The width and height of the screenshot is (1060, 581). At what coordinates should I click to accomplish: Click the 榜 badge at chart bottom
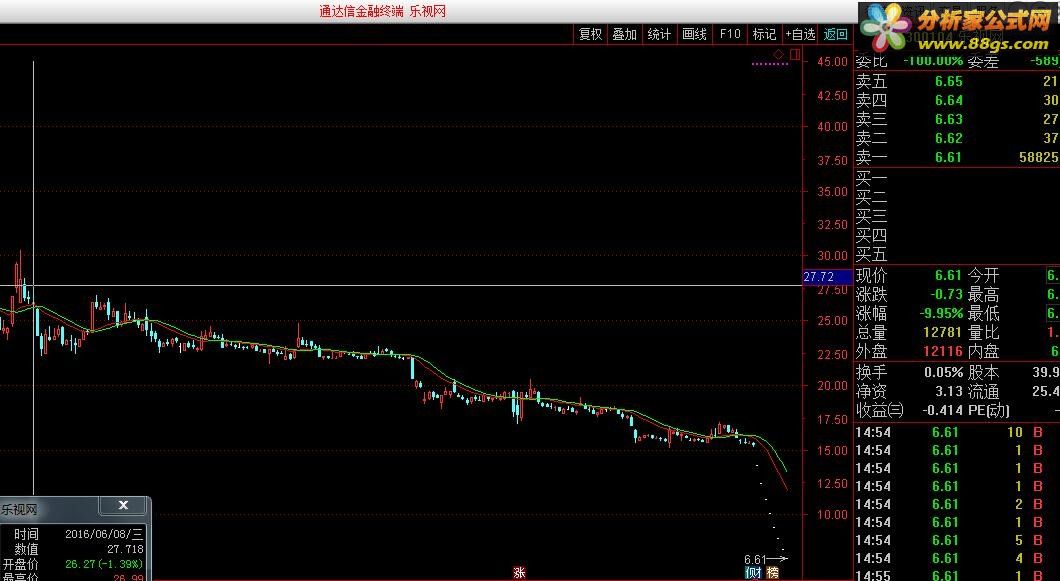[772, 573]
